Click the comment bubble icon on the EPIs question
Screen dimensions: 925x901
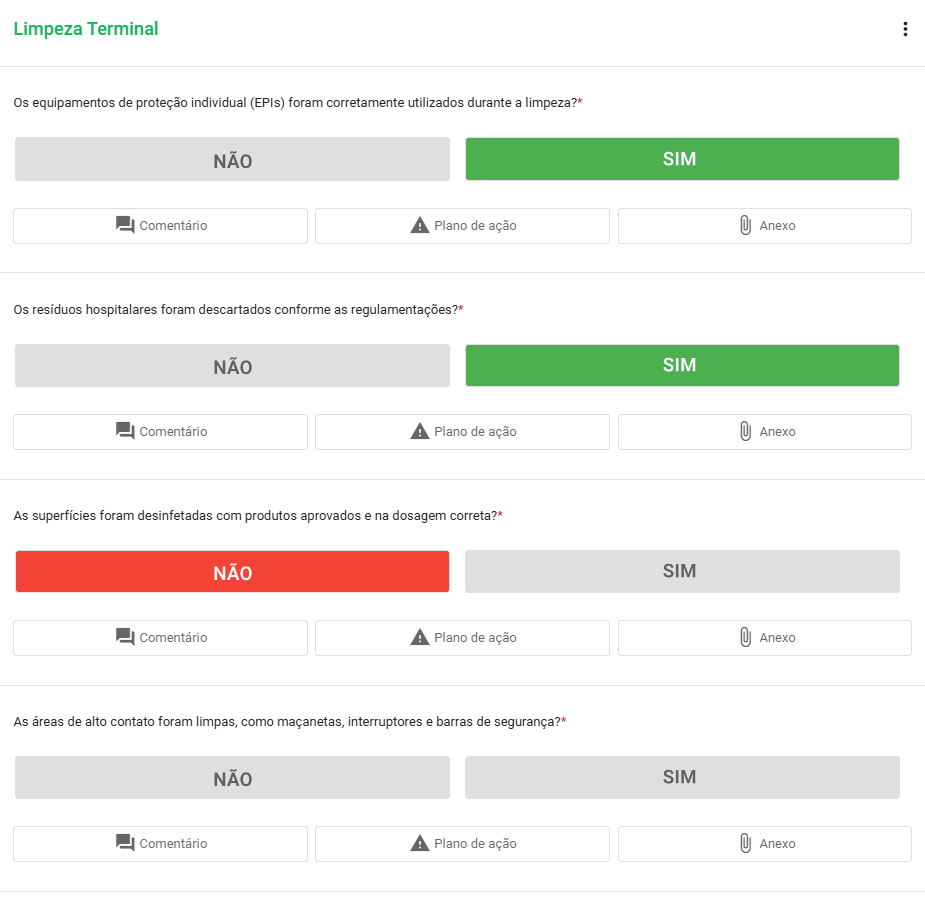tap(124, 225)
